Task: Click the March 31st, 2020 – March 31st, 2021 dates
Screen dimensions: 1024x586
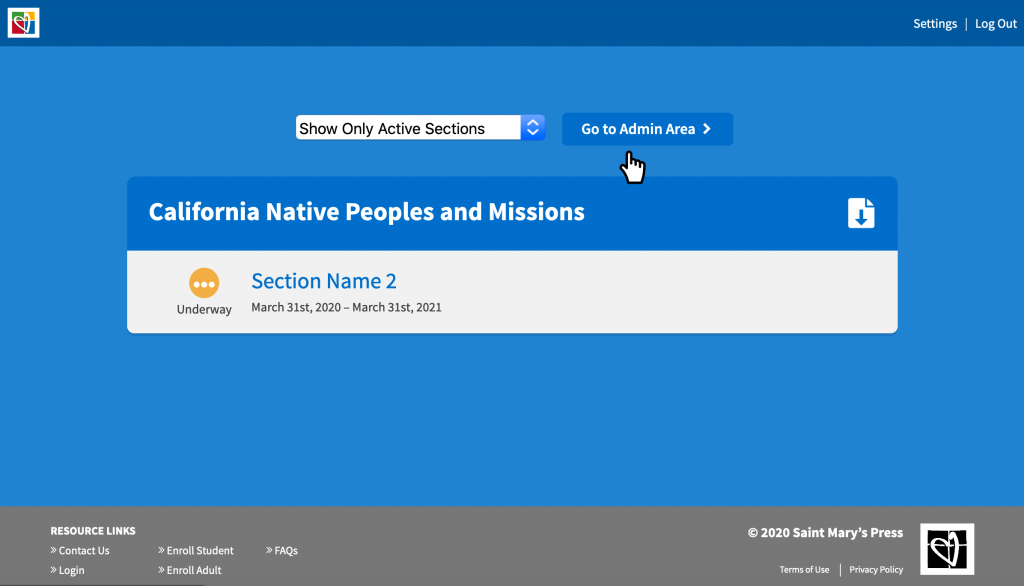Action: (346, 307)
